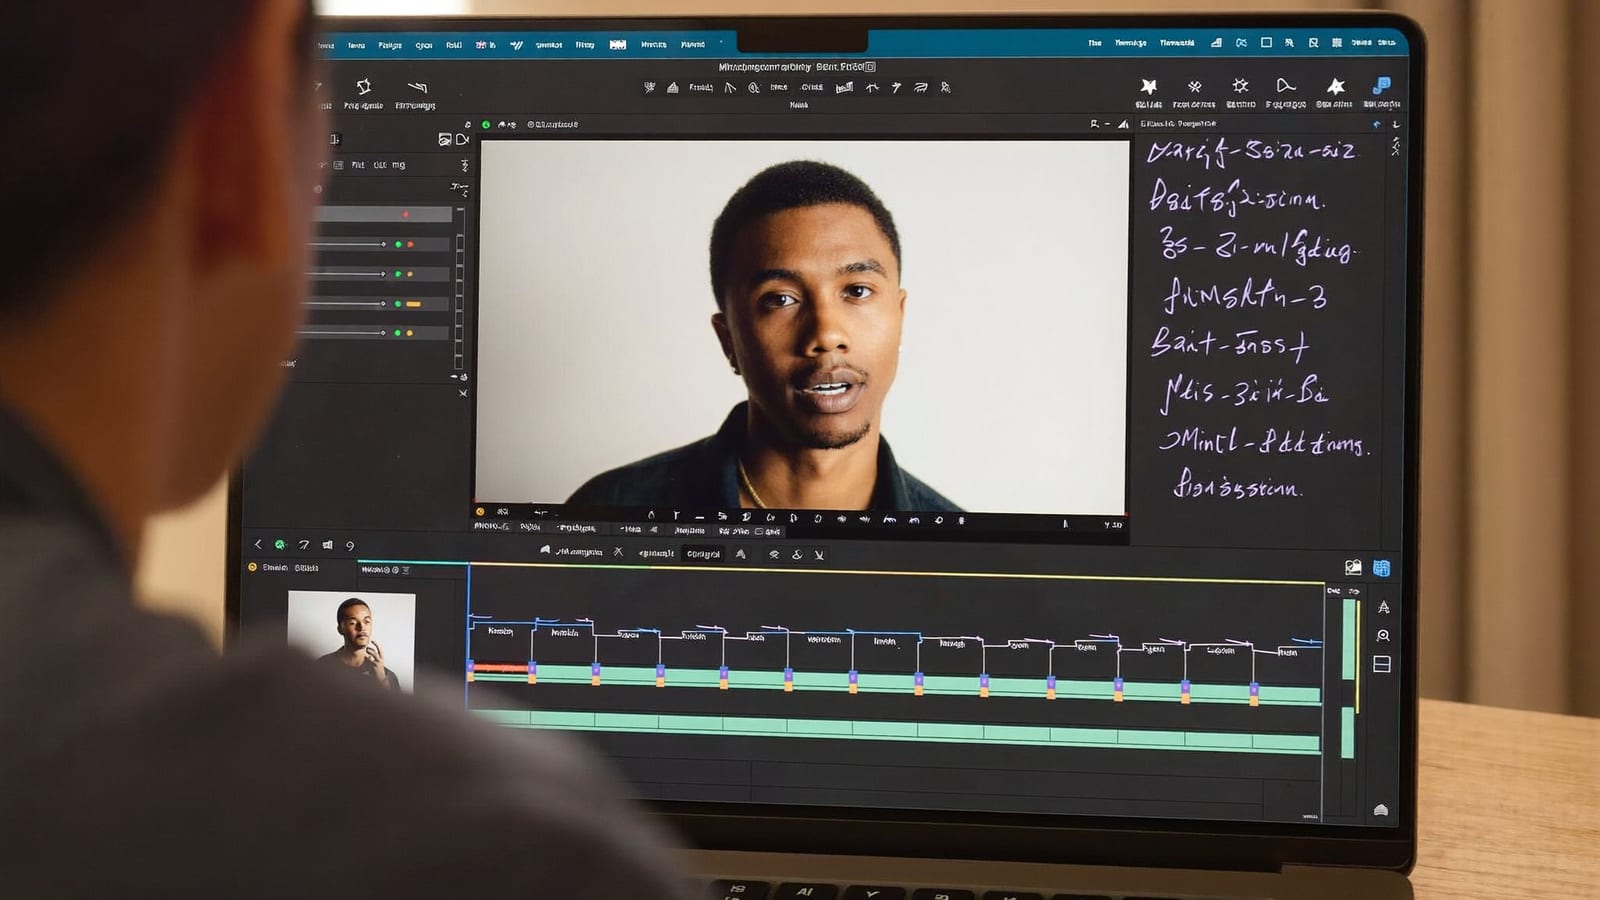Adjust the topmost slider handle in the left panel
The image size is (1600, 900).
pyautogui.click(x=383, y=244)
